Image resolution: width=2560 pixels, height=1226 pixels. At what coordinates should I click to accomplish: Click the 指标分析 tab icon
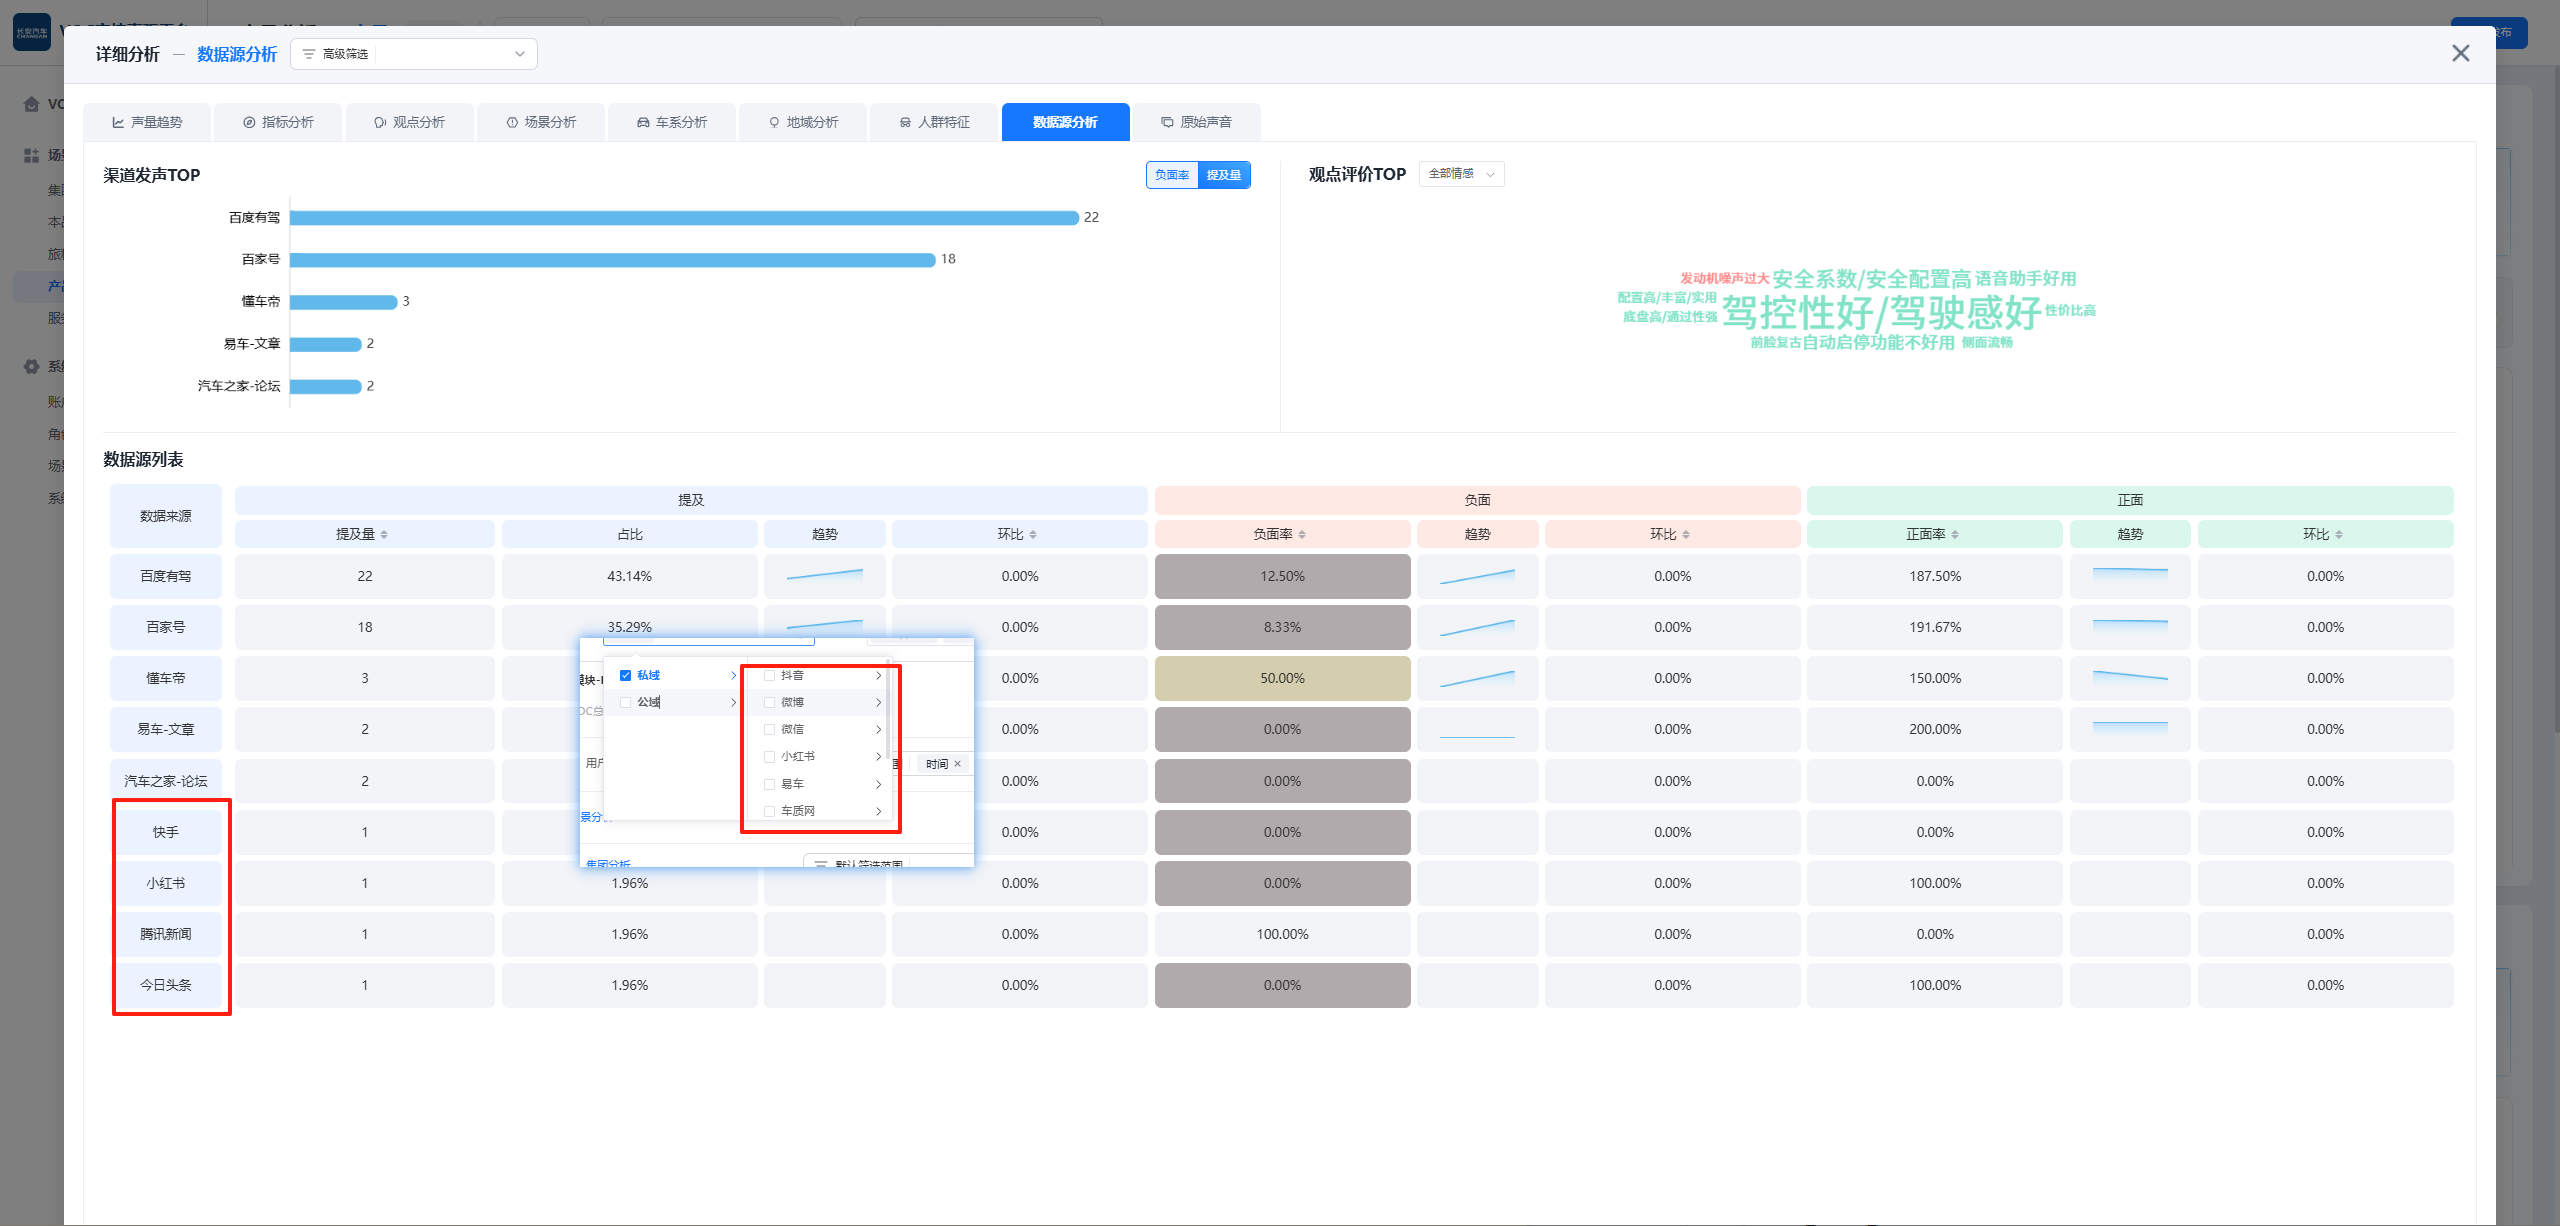click(x=249, y=123)
